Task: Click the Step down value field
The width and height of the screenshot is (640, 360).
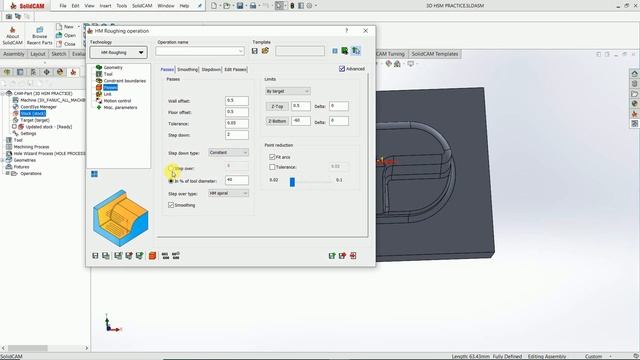Action: click(237, 135)
